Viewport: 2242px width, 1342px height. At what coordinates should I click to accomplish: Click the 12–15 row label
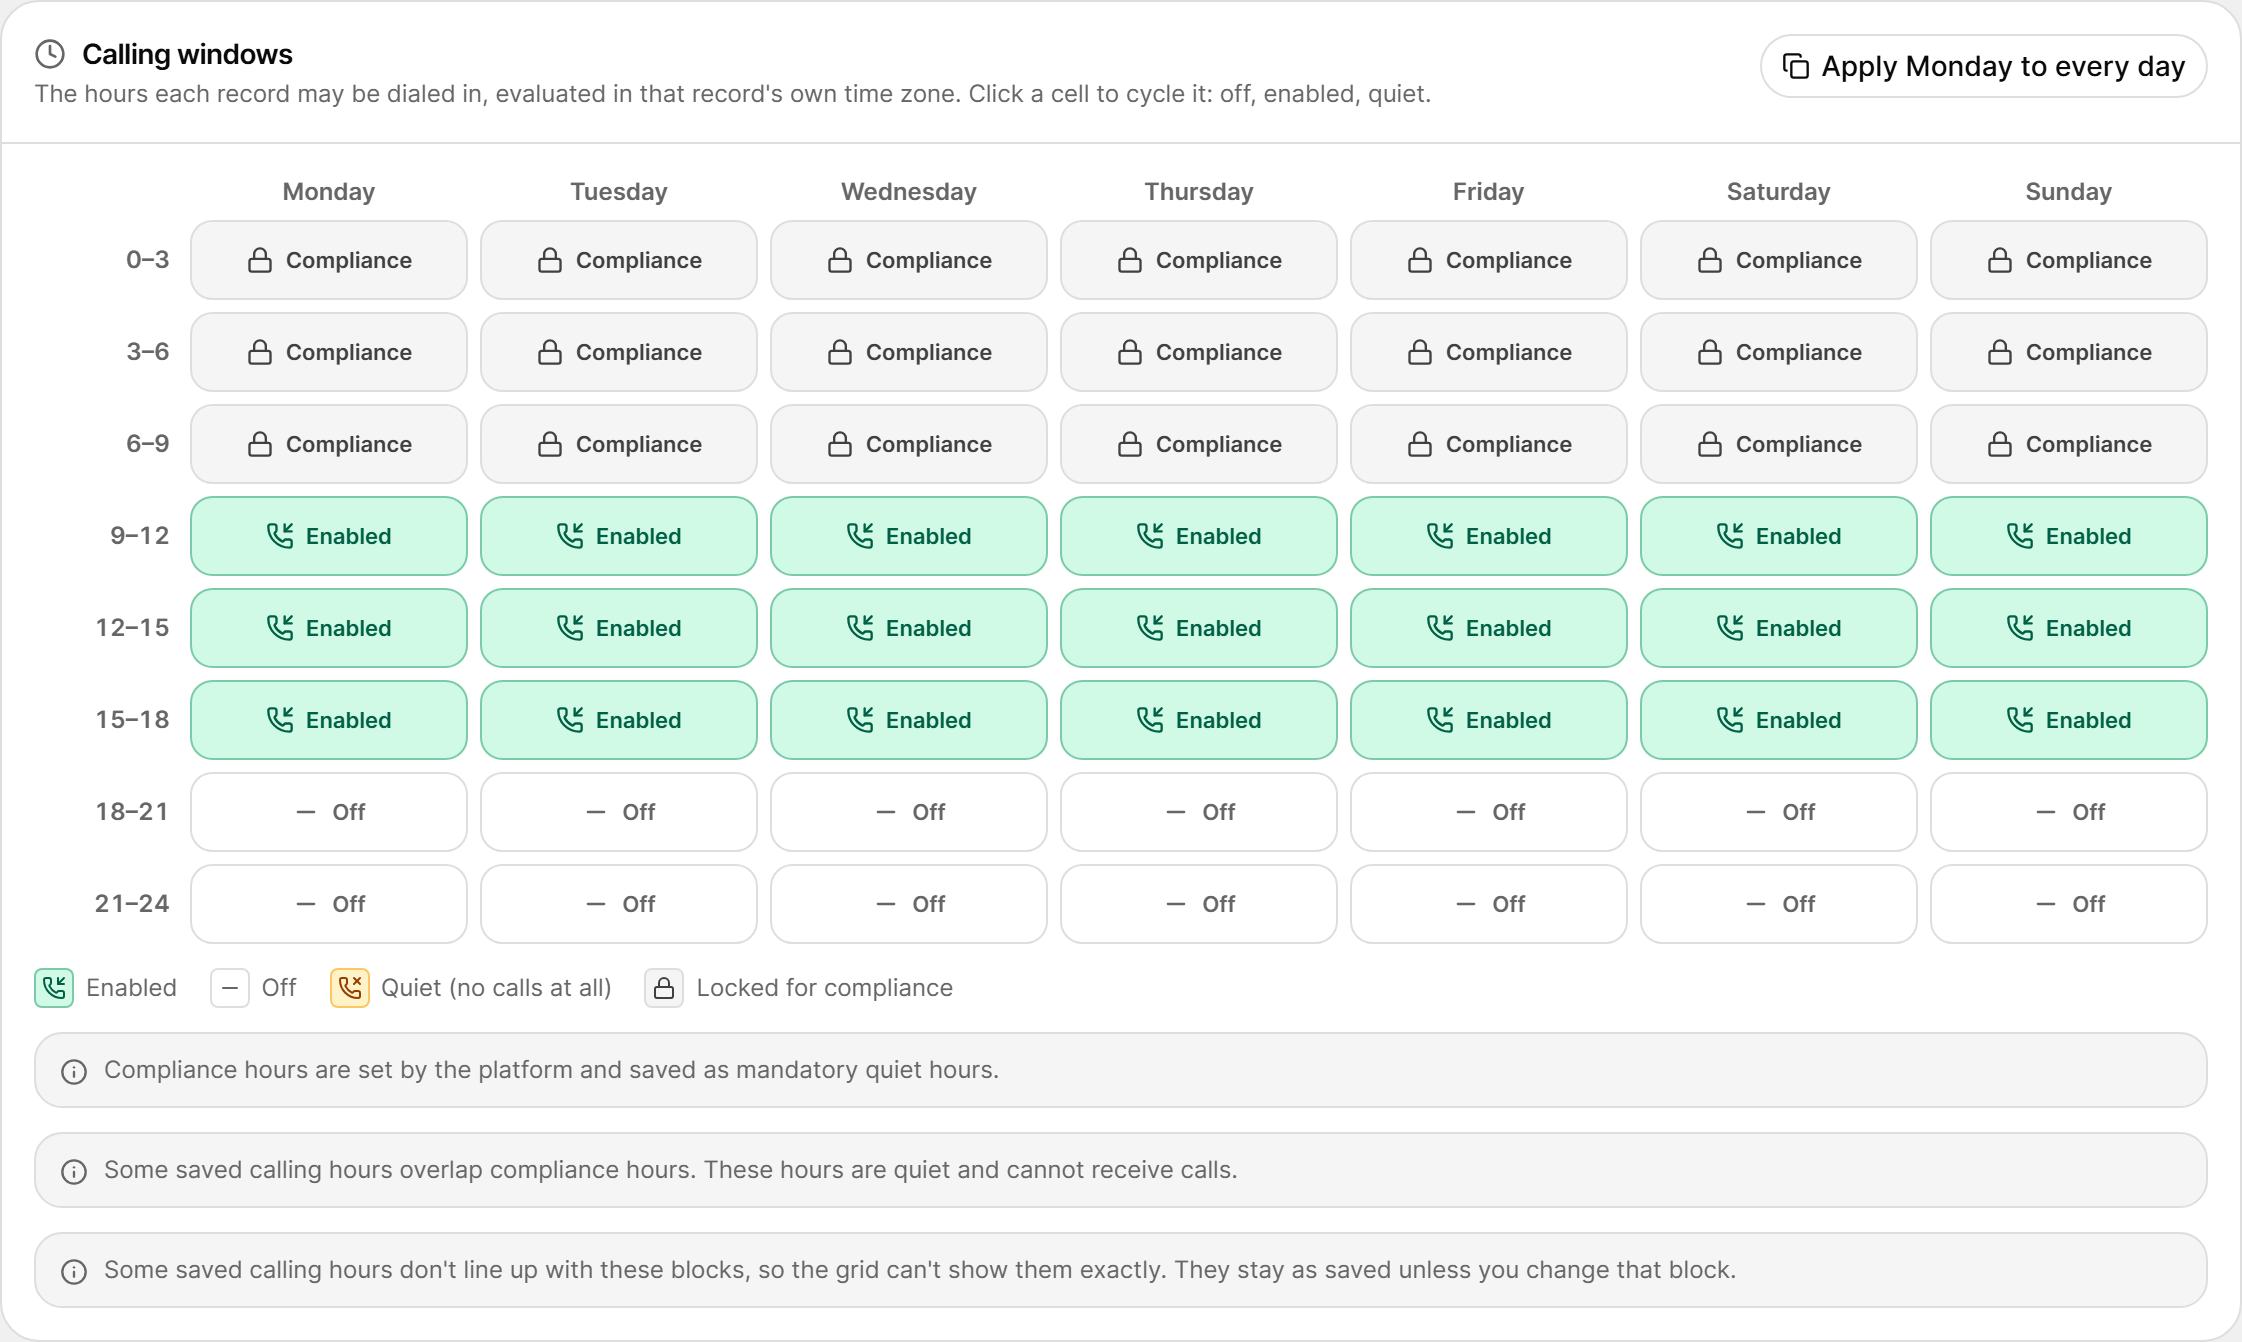pyautogui.click(x=132, y=628)
